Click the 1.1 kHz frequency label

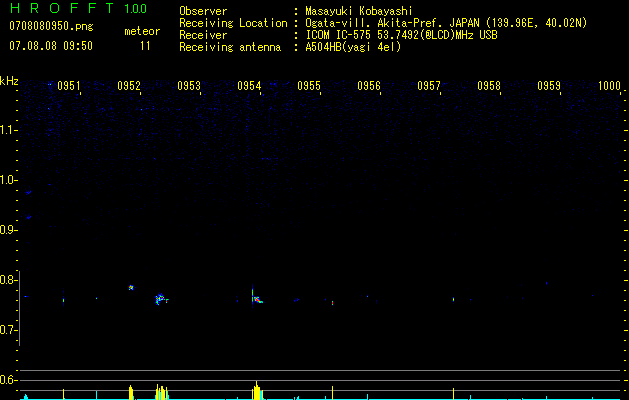pos(8,130)
